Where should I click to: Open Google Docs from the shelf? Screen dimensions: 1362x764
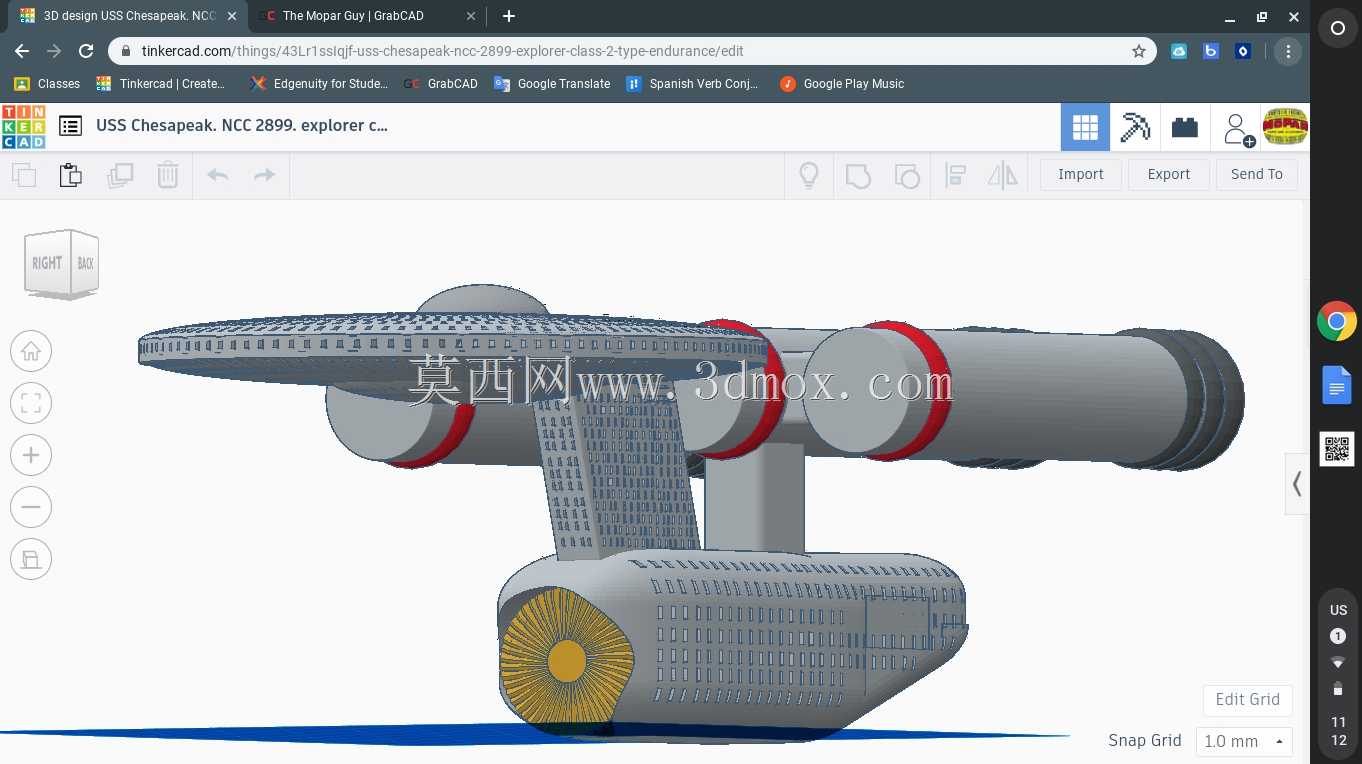click(1337, 385)
